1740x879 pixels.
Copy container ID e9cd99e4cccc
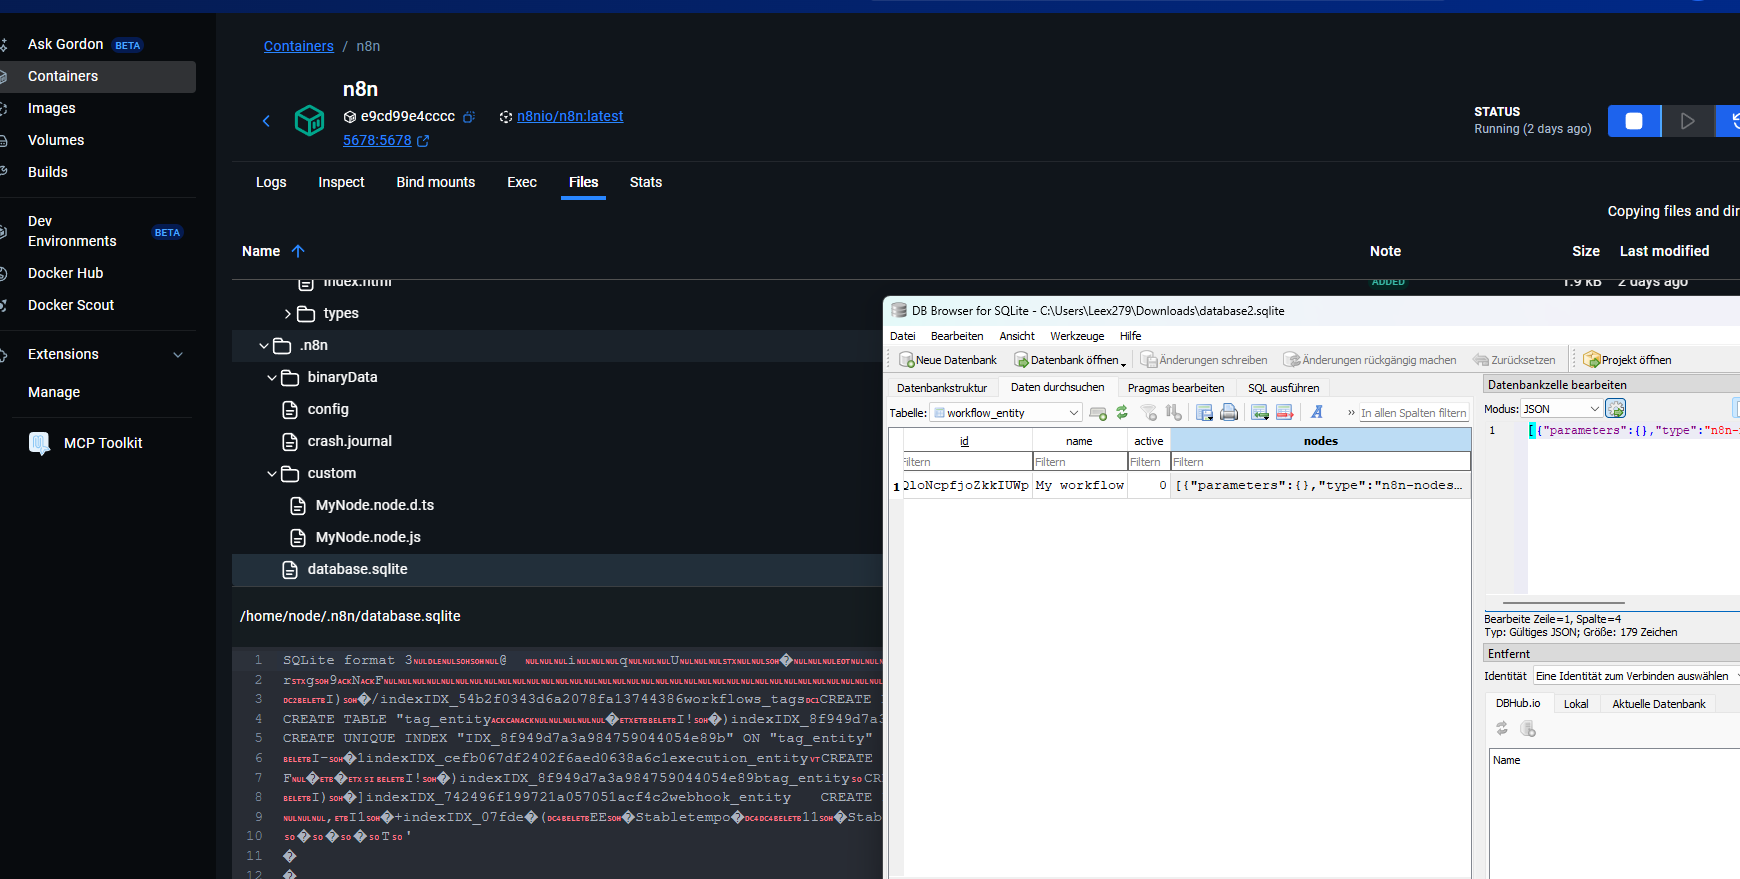click(x=469, y=117)
